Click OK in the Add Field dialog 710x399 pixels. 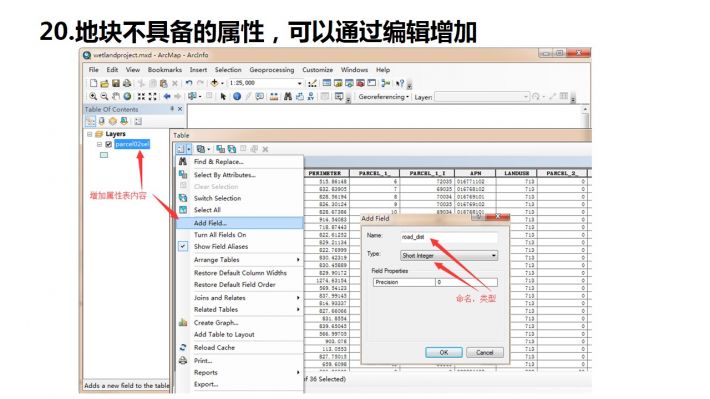coord(444,352)
